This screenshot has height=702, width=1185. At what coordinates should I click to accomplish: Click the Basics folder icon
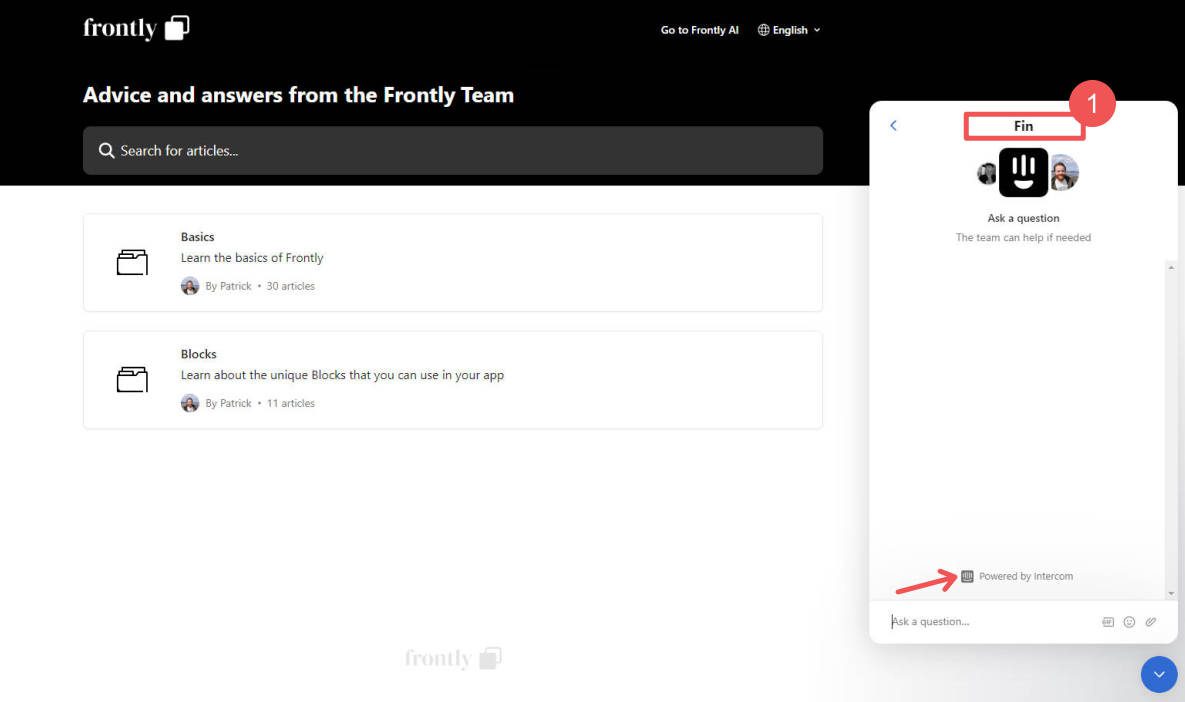pos(131,262)
